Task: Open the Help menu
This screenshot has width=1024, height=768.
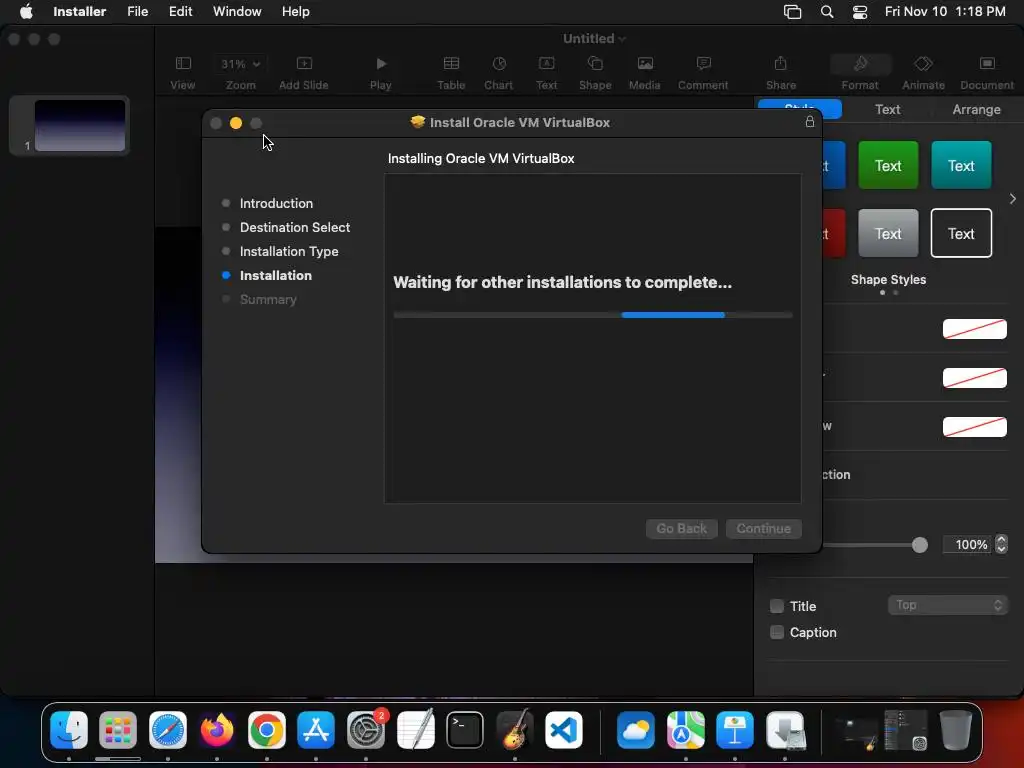Action: pyautogui.click(x=296, y=12)
